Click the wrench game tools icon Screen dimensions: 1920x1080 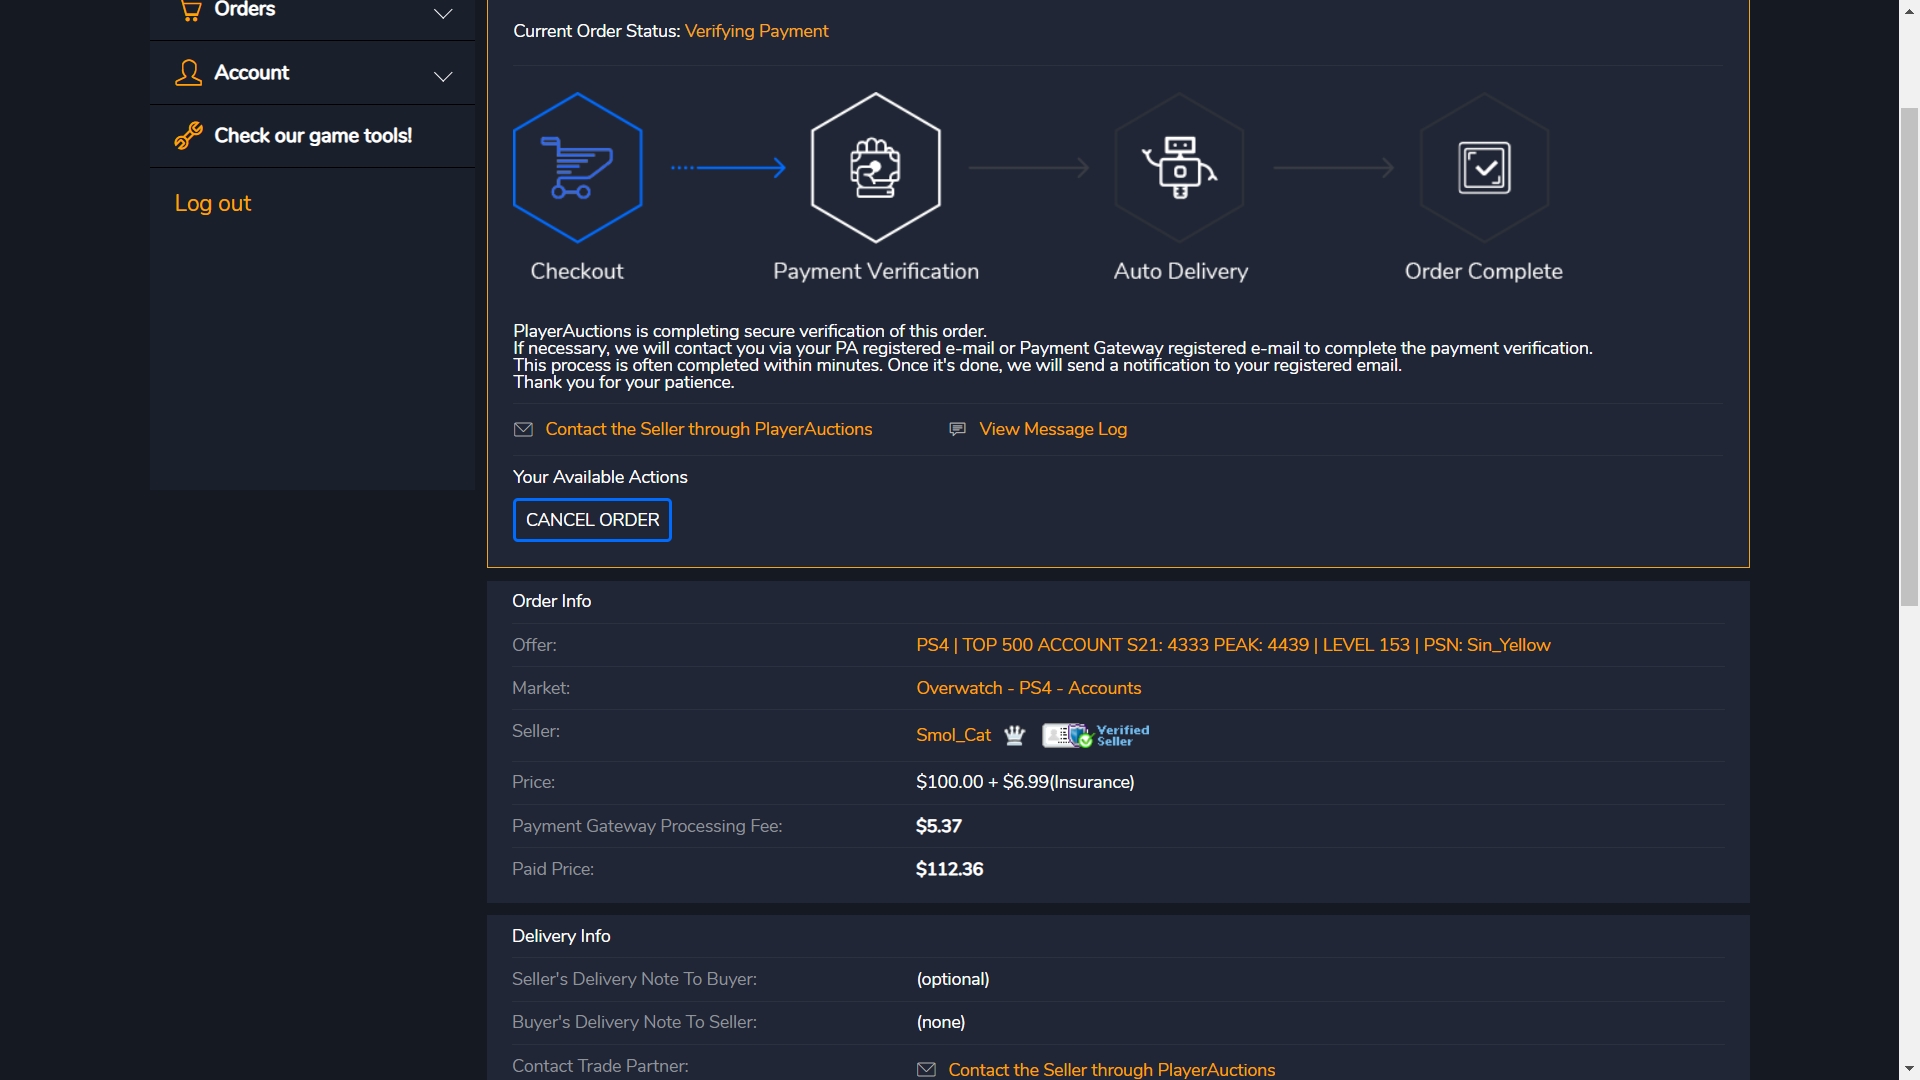coord(188,136)
